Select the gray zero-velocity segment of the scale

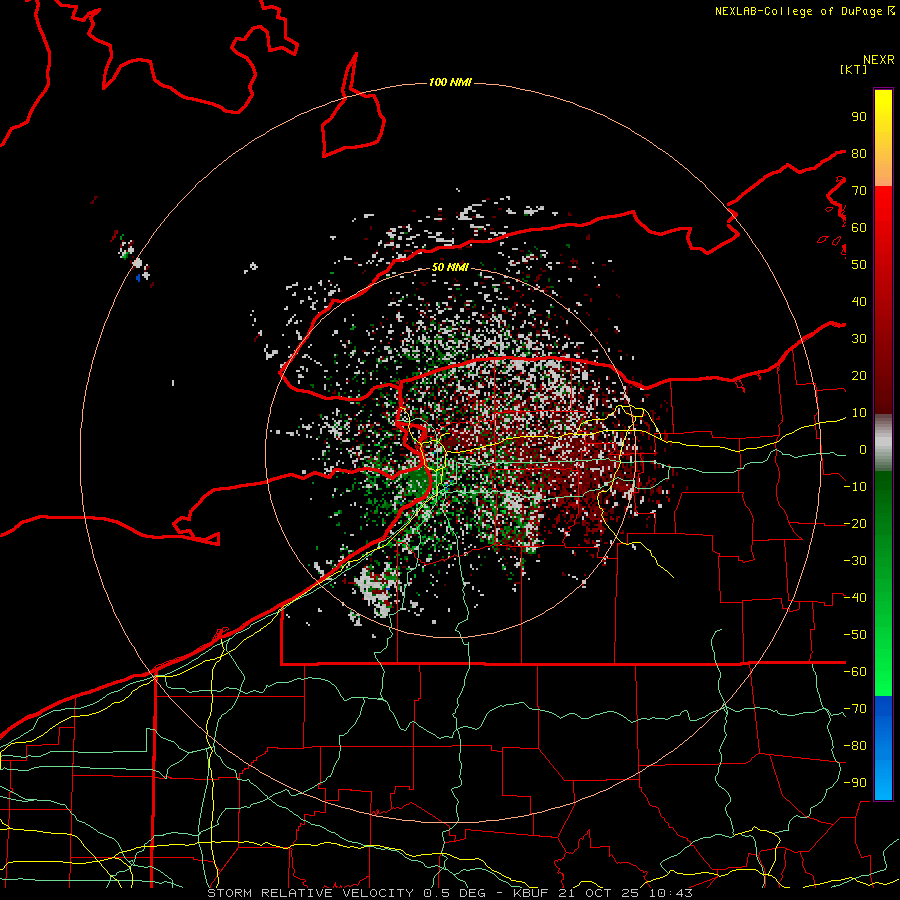[883, 443]
